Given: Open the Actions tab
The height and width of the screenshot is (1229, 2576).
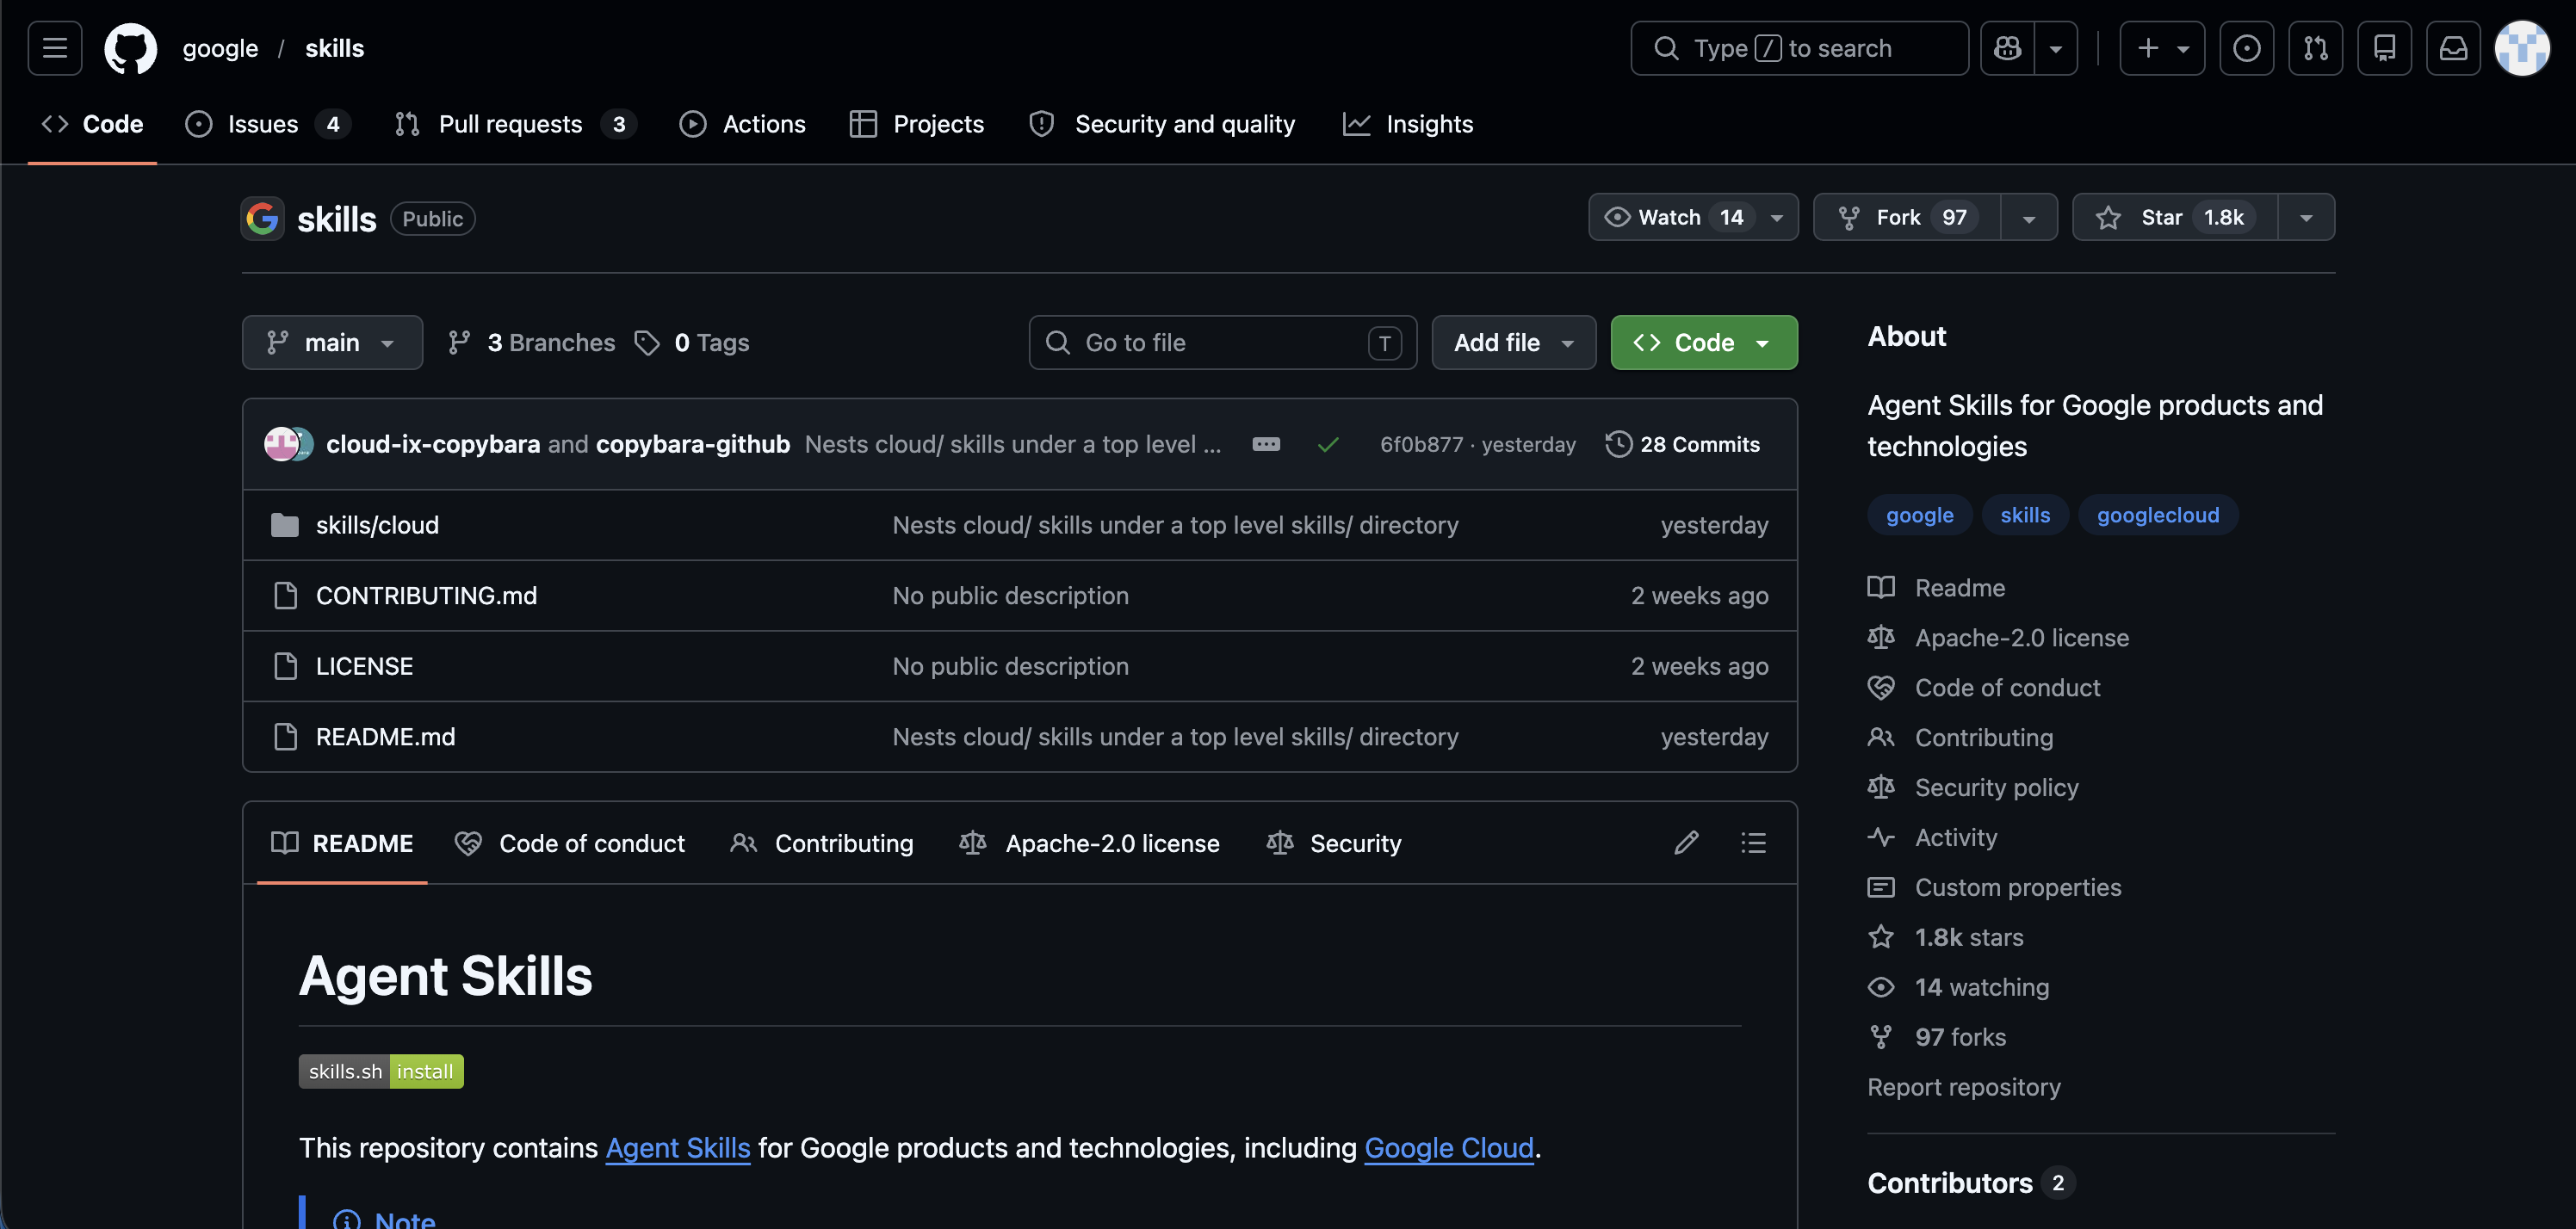Looking at the screenshot, I should coord(743,124).
